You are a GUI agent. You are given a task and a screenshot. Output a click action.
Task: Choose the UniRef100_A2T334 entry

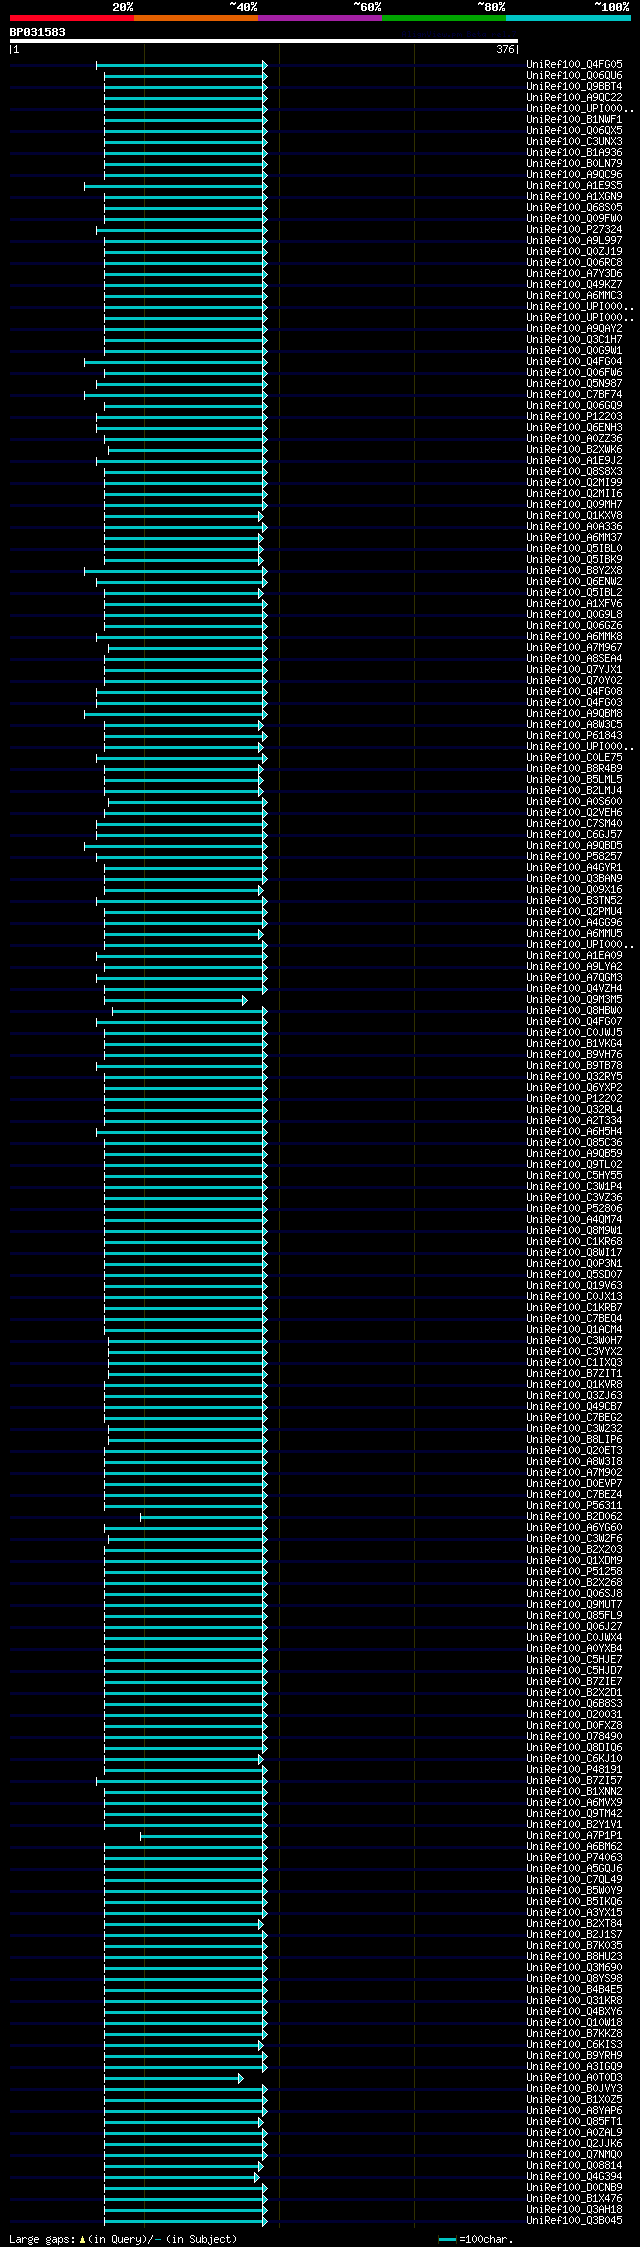574,1120
